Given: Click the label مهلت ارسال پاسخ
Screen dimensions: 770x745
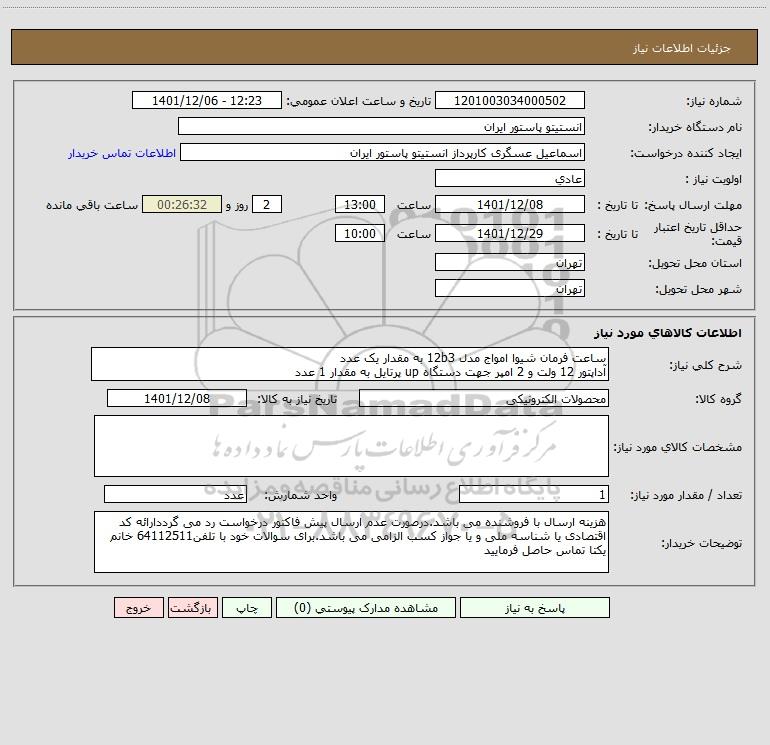Looking at the screenshot, I should (693, 205).
